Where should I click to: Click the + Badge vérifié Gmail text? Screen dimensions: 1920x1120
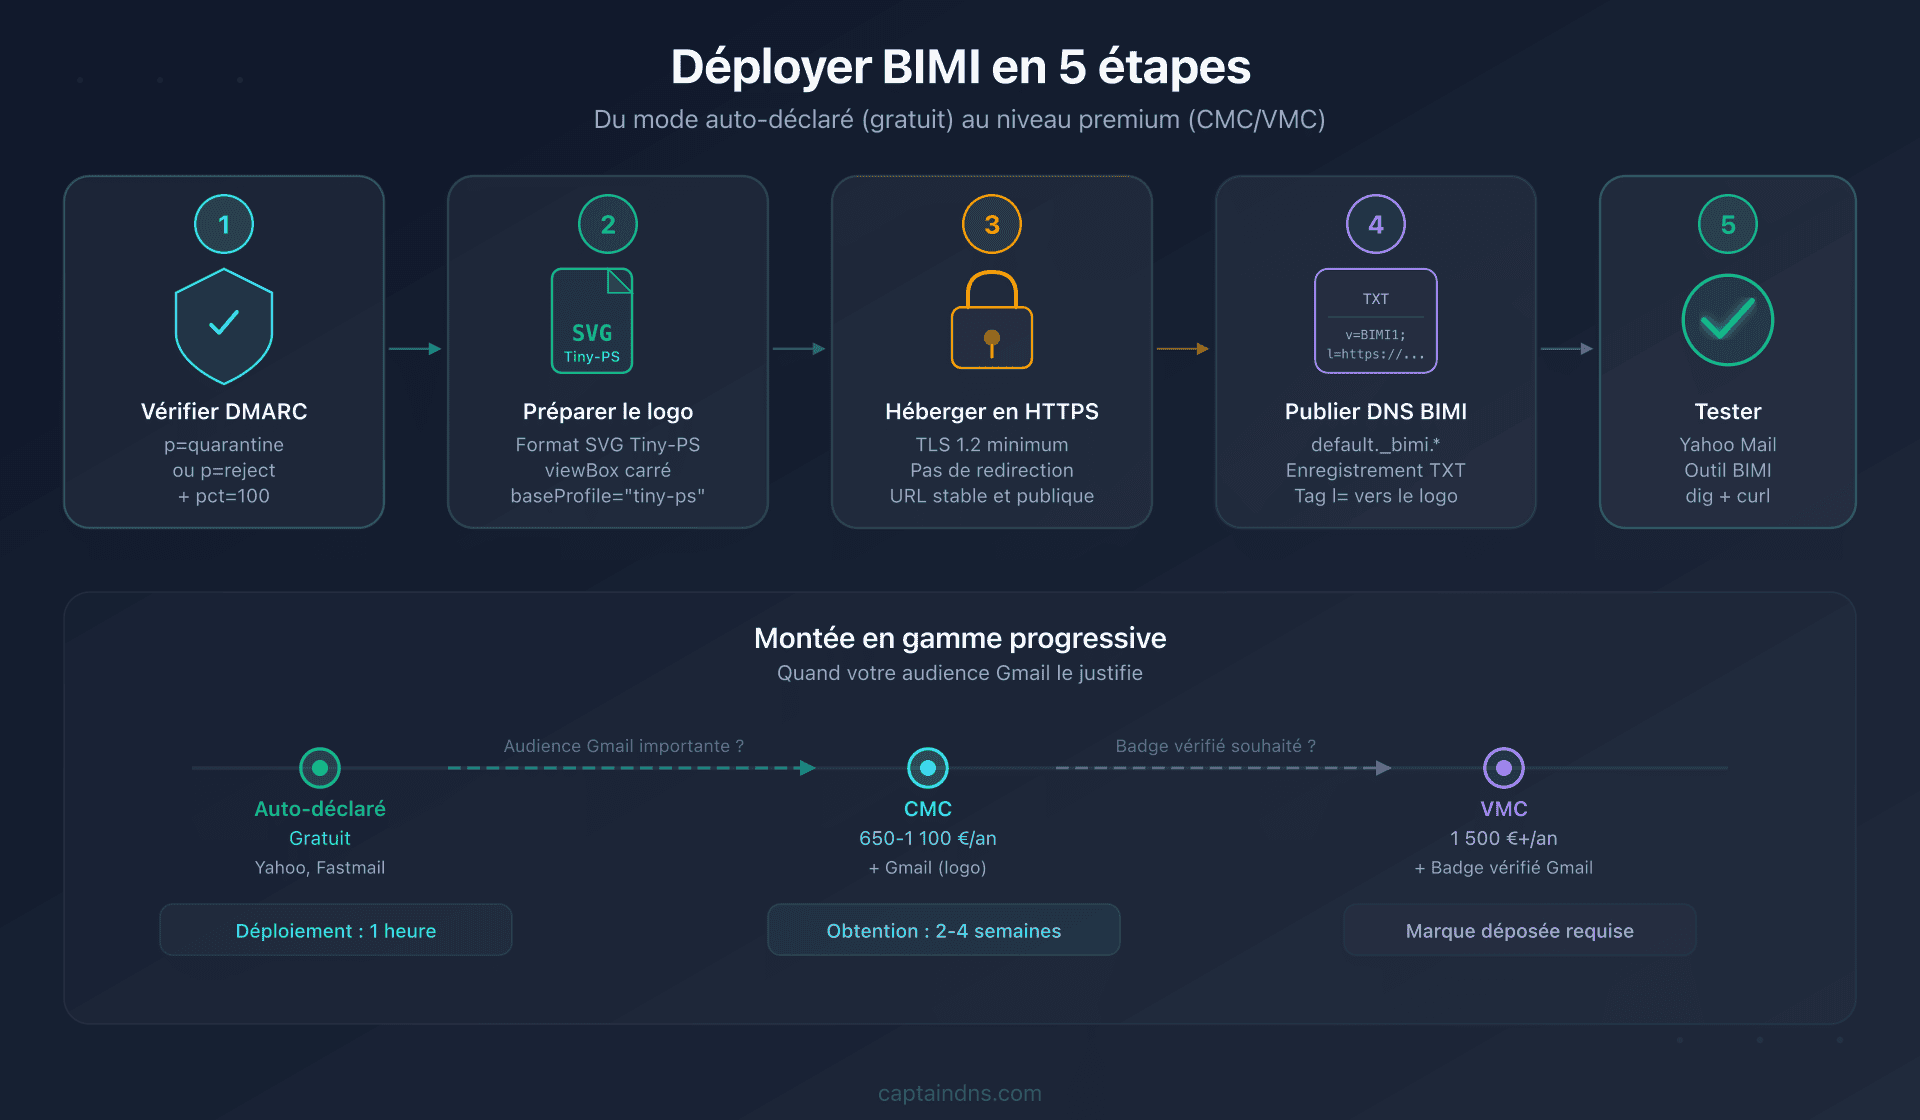1504,867
